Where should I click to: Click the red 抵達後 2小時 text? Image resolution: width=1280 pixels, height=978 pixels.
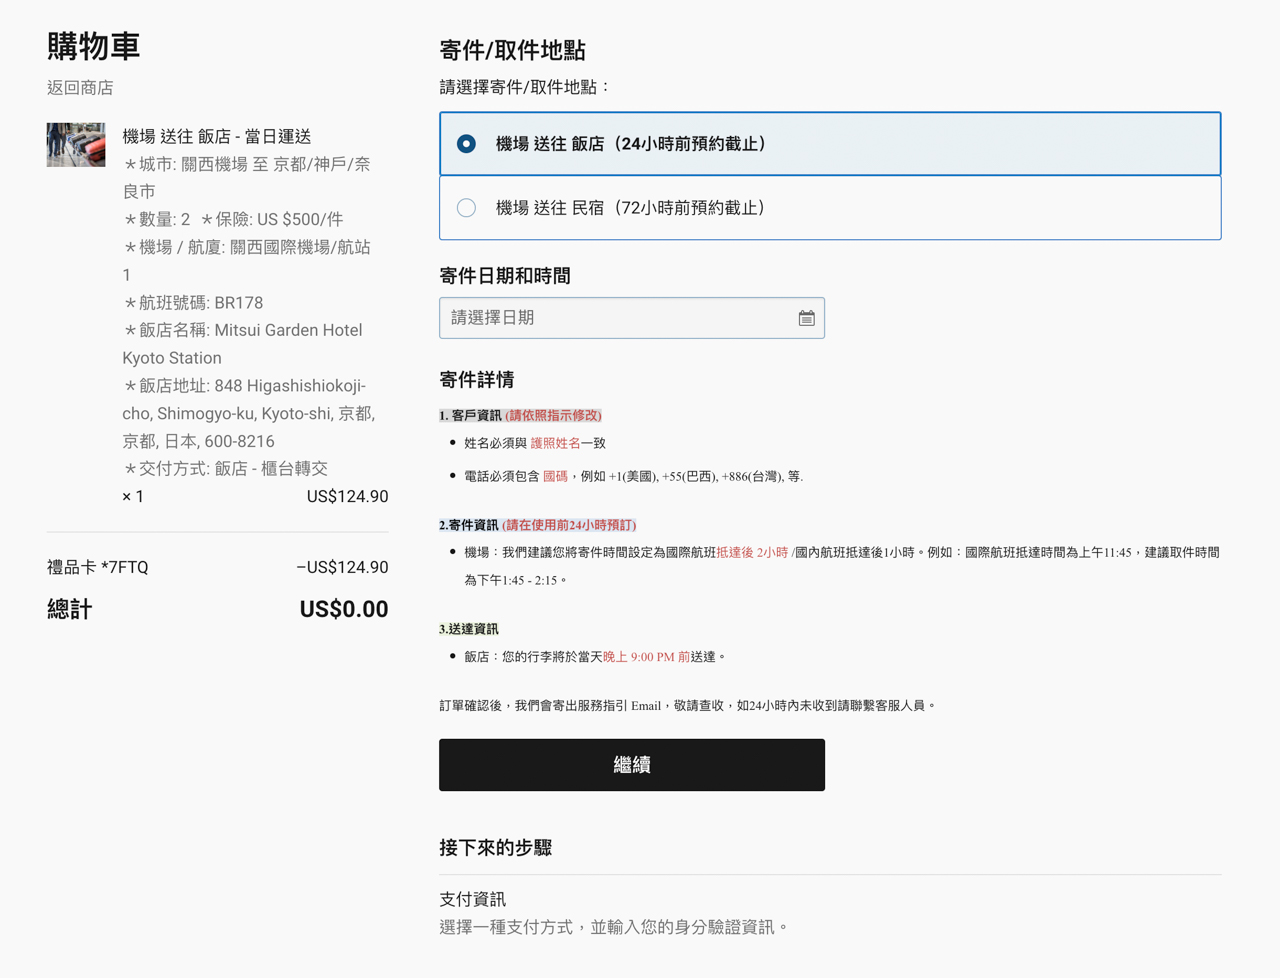click(752, 552)
